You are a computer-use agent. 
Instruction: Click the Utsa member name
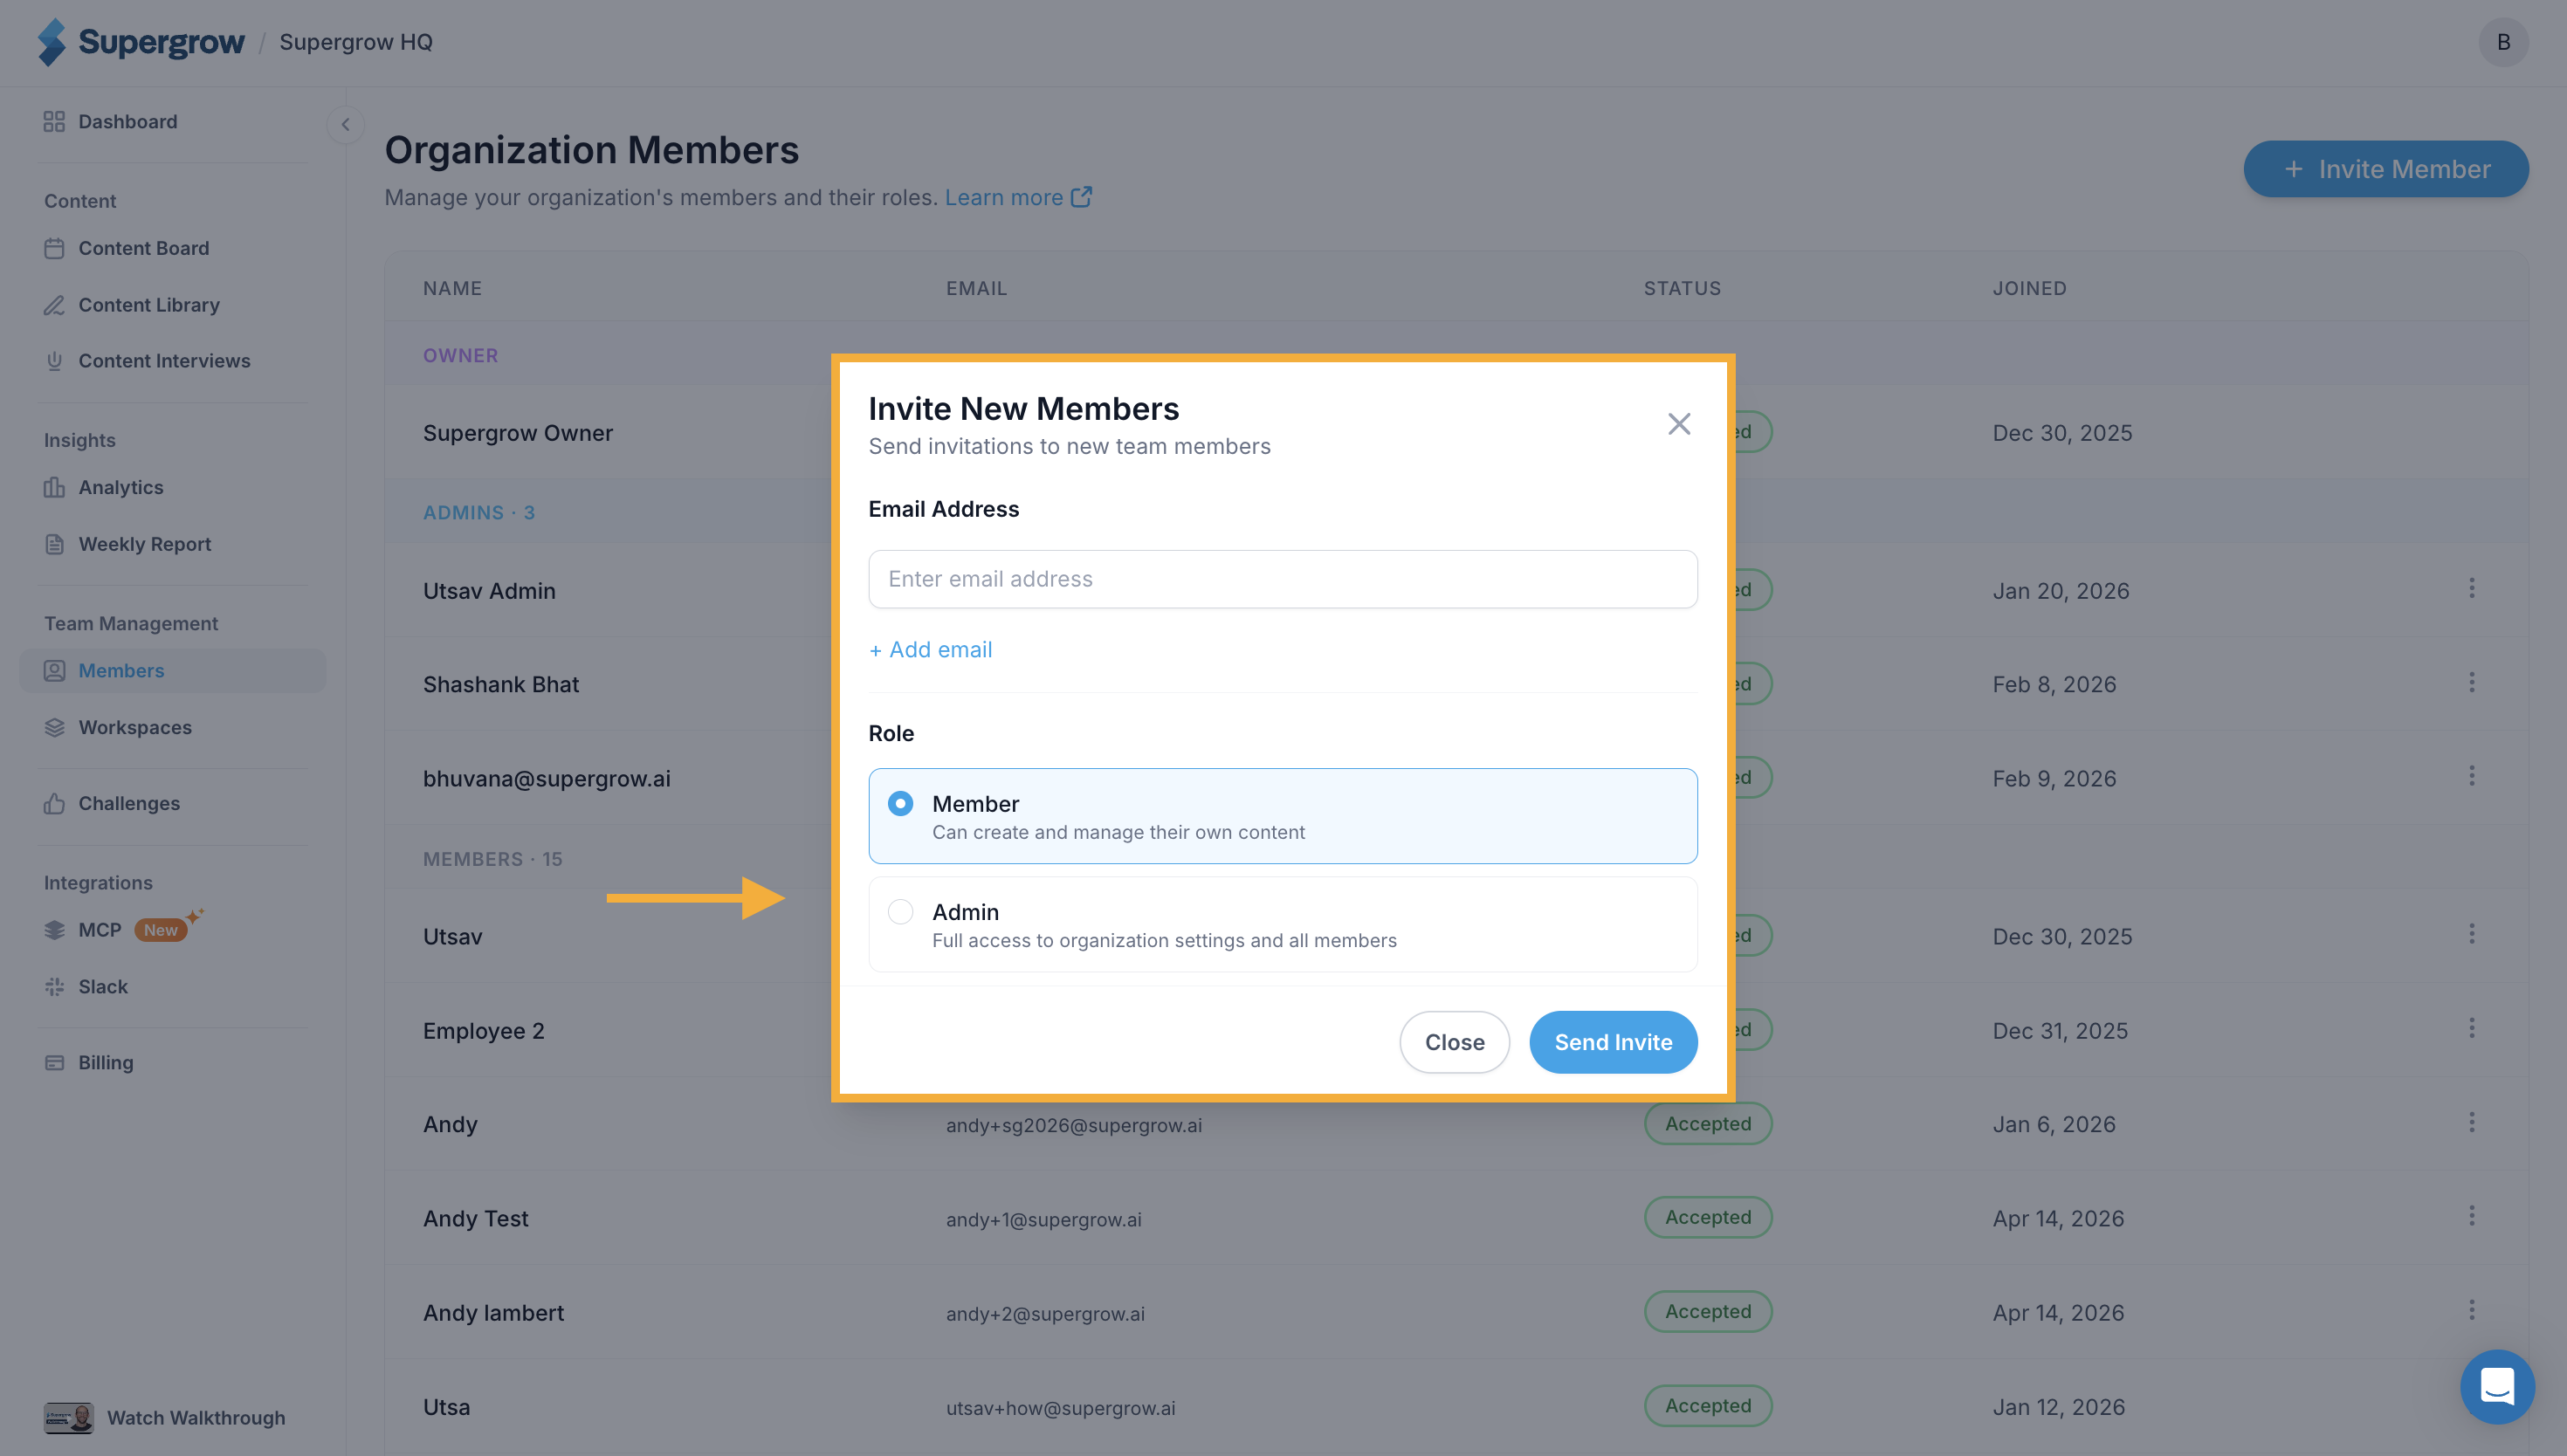pyautogui.click(x=446, y=1407)
